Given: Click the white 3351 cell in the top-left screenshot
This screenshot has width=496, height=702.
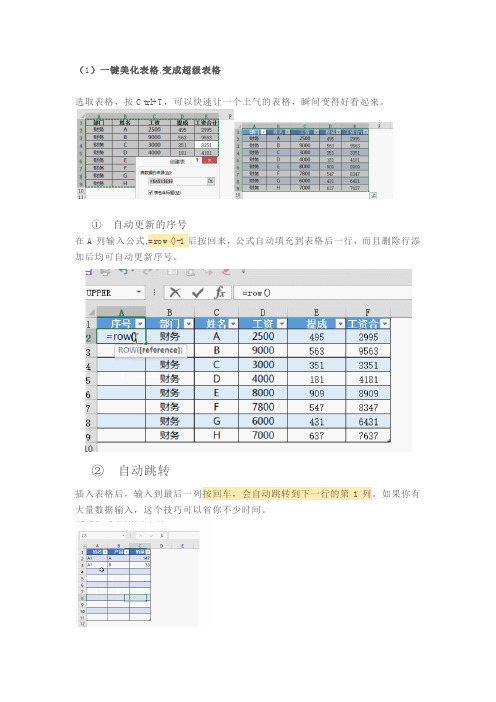Looking at the screenshot, I should pyautogui.click(x=207, y=145).
